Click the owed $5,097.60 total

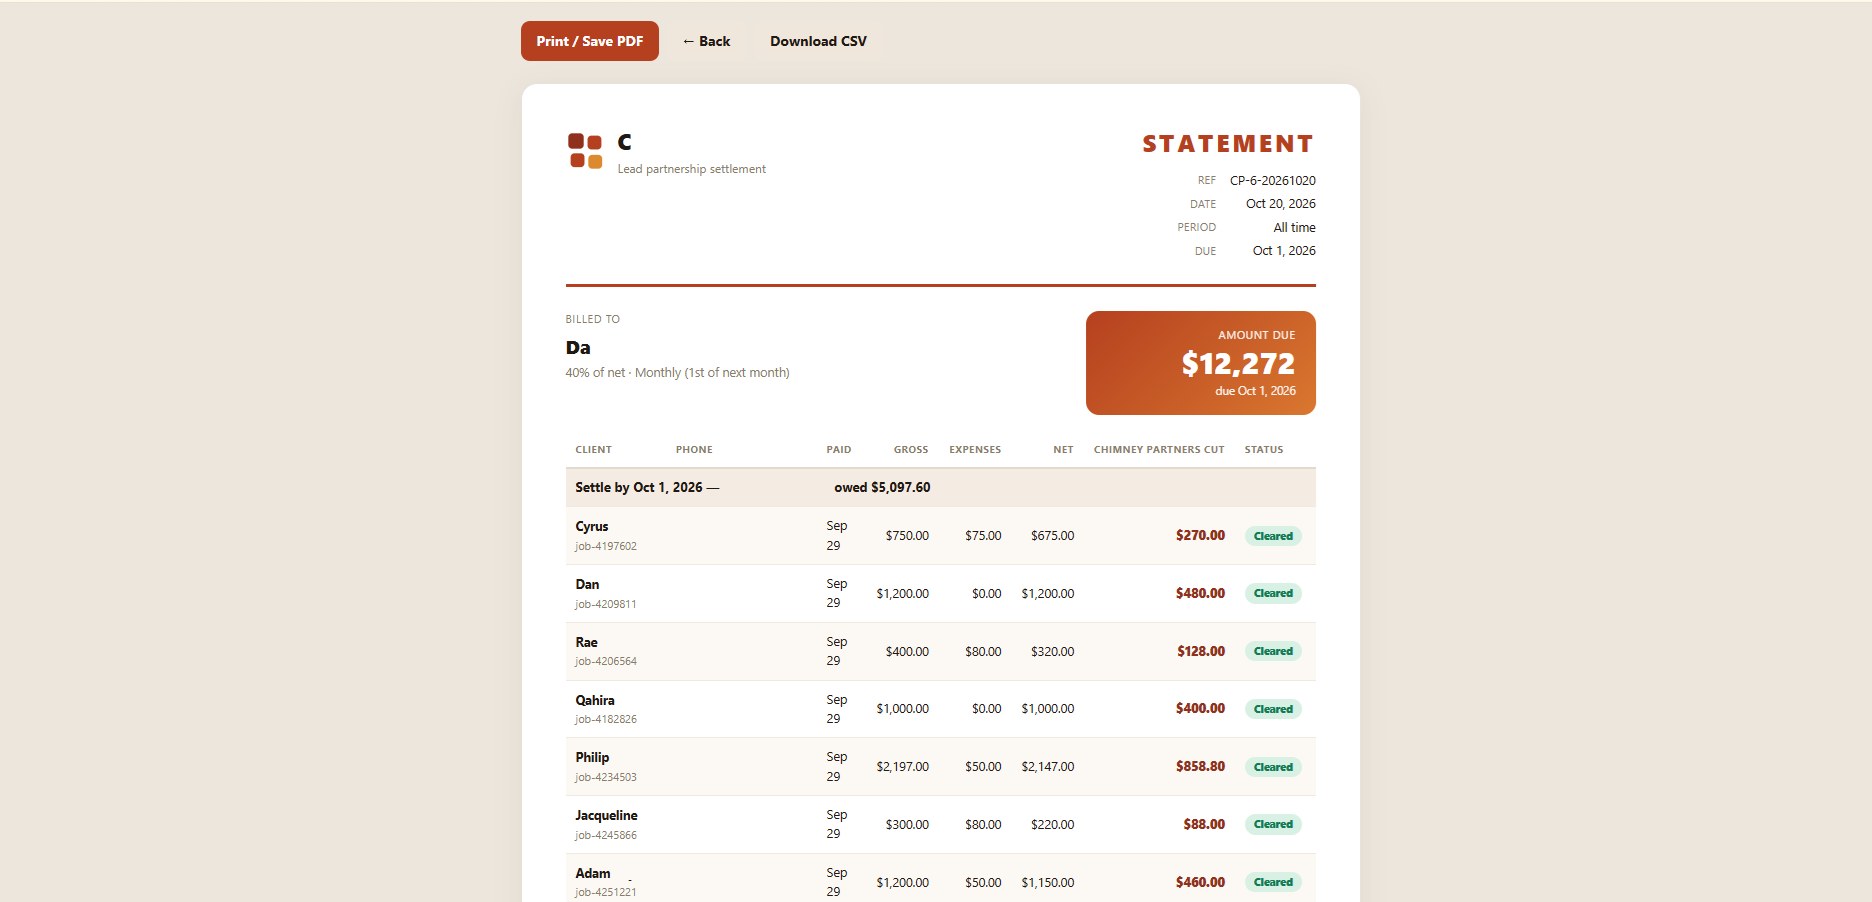pyautogui.click(x=882, y=488)
